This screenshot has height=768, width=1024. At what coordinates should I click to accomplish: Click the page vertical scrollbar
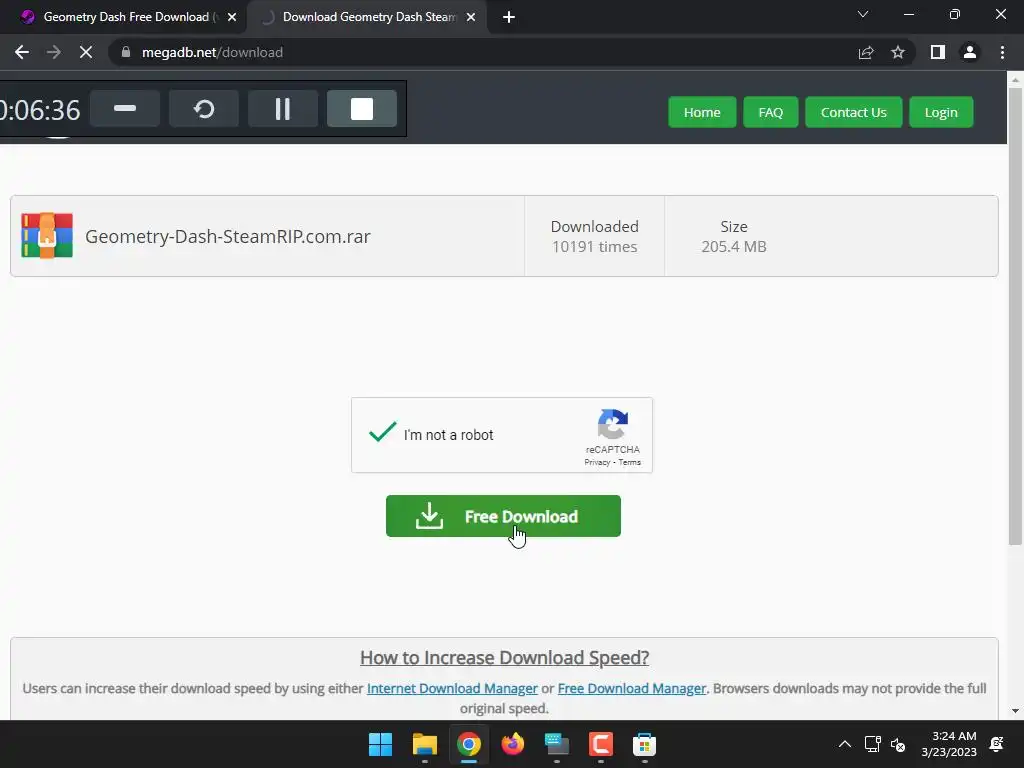click(1015, 317)
